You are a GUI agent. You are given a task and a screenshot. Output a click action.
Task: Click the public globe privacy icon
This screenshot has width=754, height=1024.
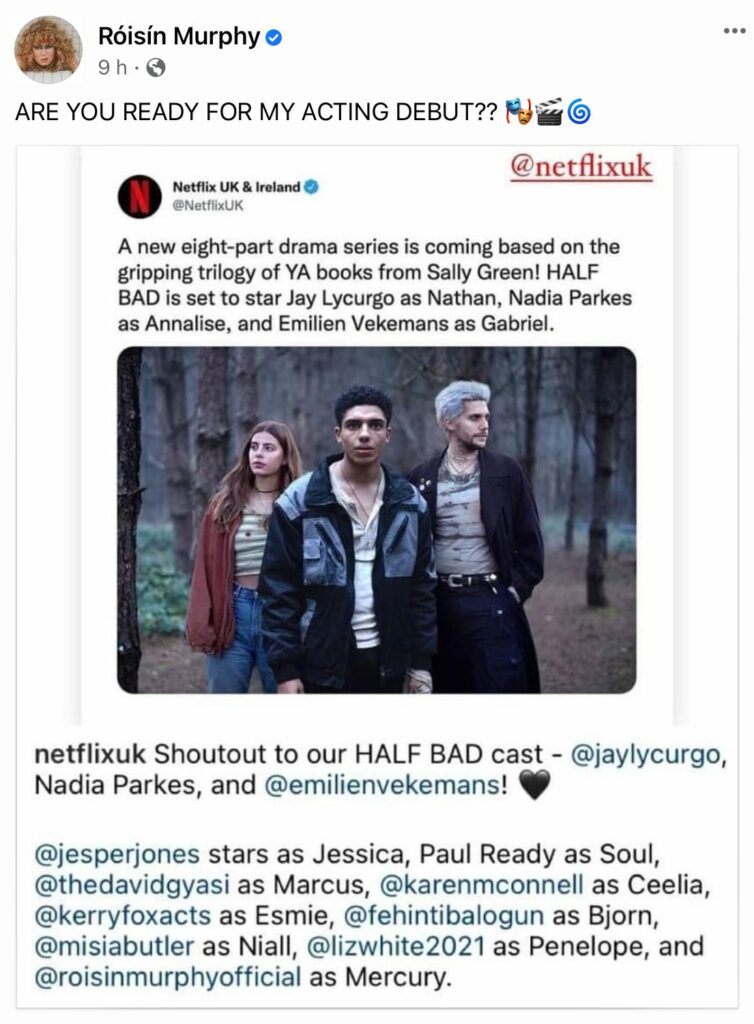155,67
